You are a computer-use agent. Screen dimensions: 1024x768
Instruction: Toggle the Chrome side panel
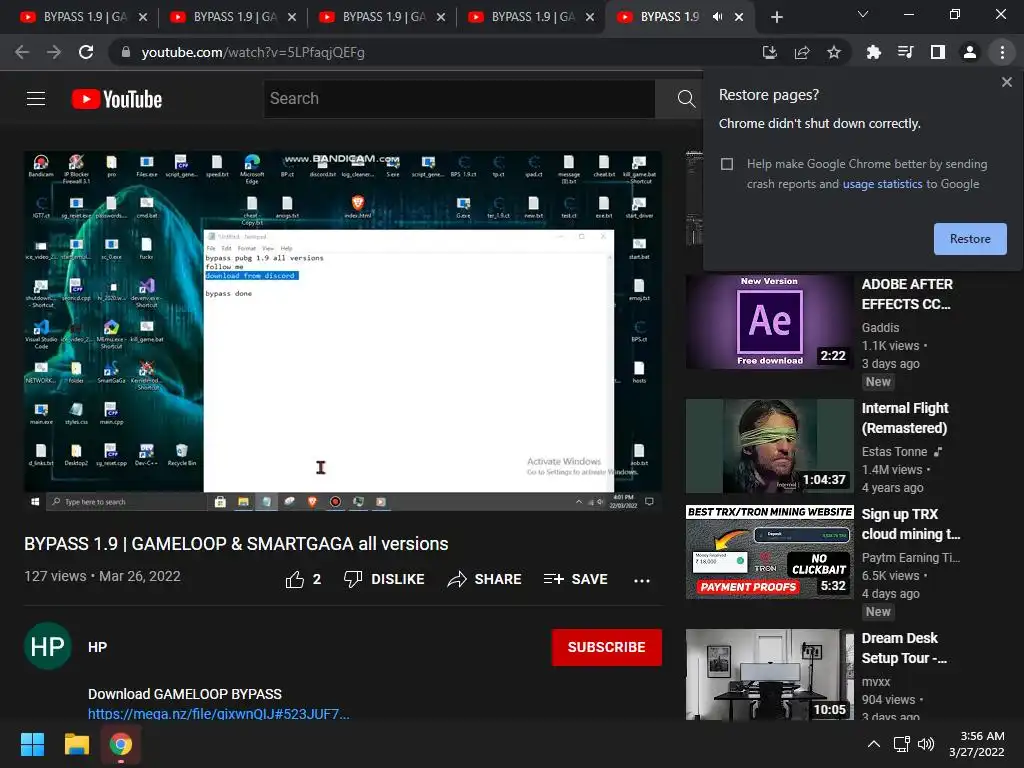tap(938, 52)
